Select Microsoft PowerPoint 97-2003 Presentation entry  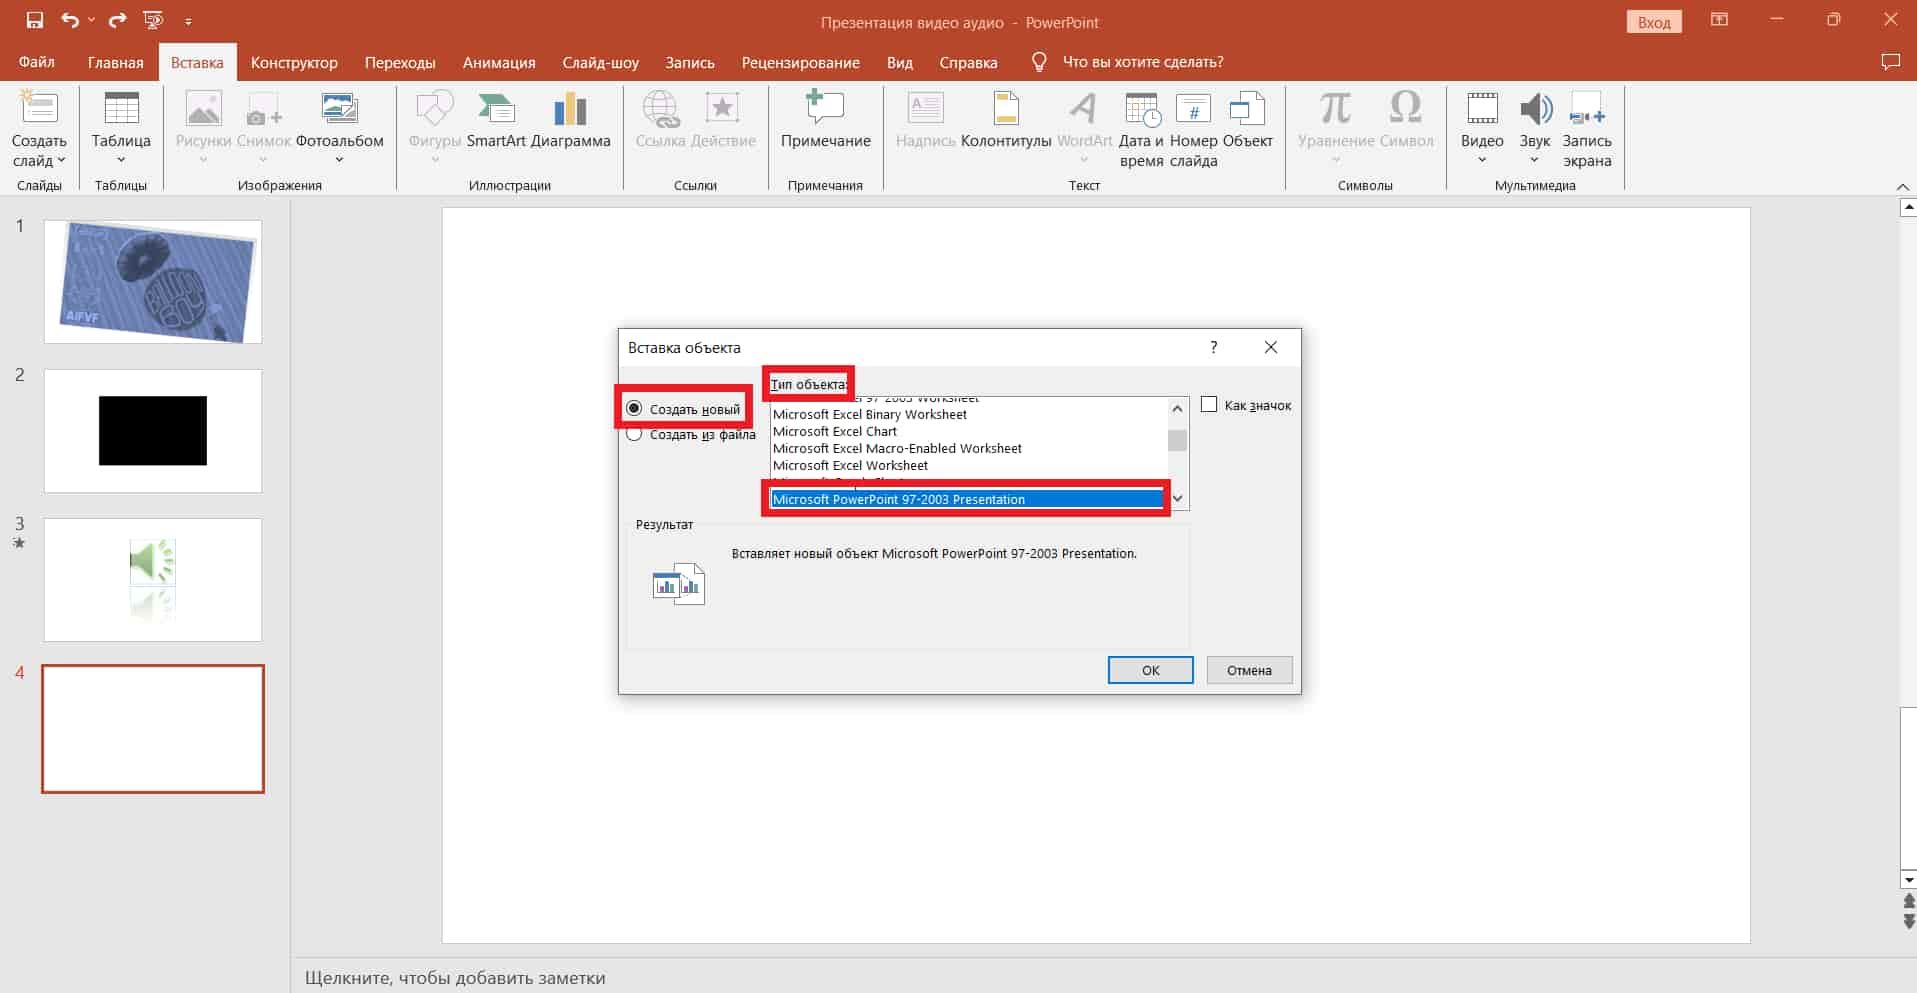pyautogui.click(x=968, y=499)
